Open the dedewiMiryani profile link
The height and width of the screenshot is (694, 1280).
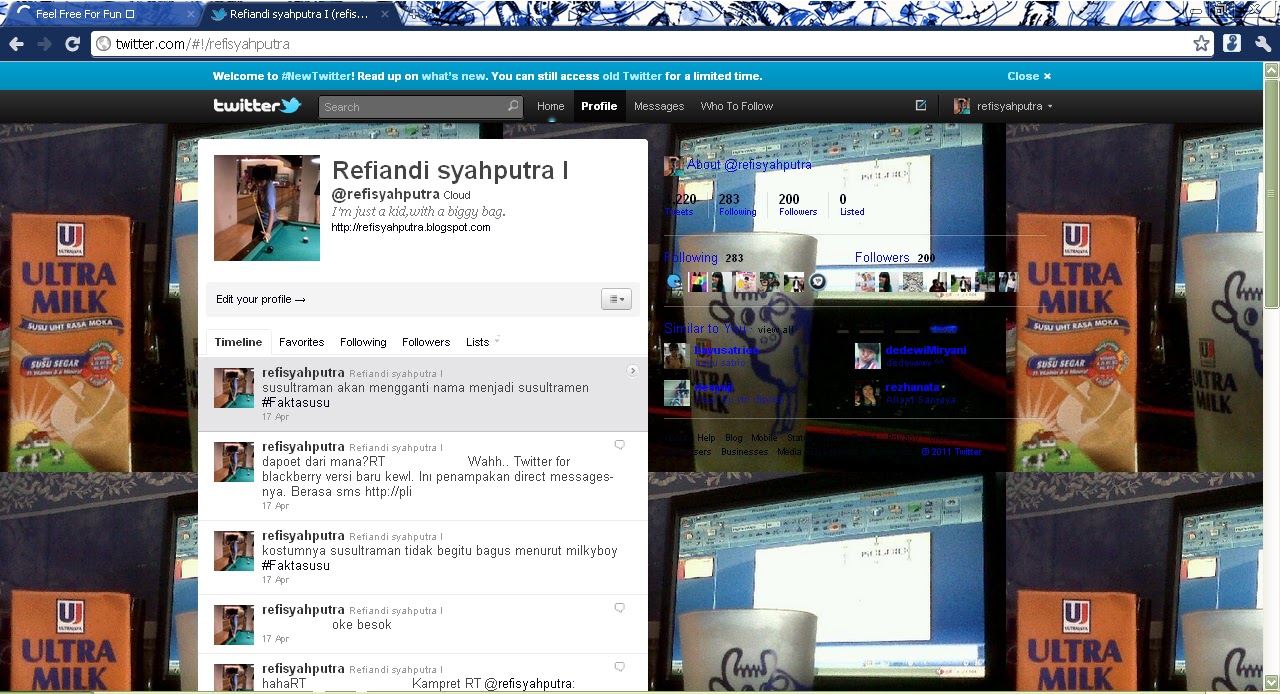[x=926, y=350]
